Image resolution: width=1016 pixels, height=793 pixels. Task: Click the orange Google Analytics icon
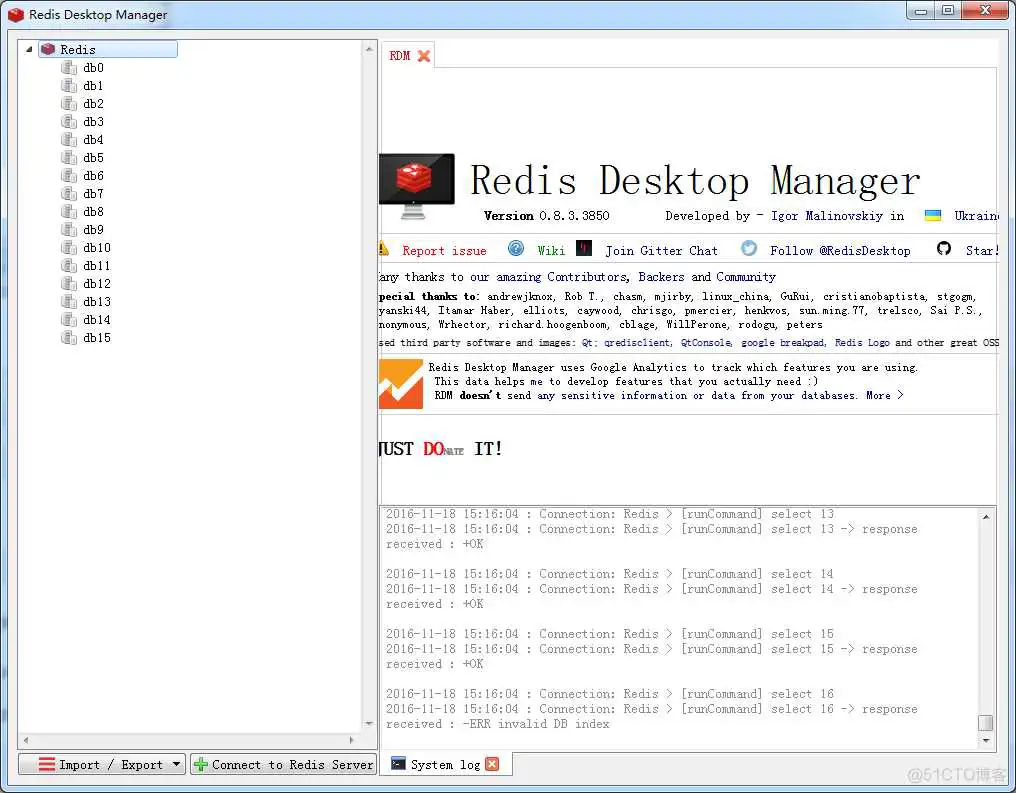coord(400,383)
